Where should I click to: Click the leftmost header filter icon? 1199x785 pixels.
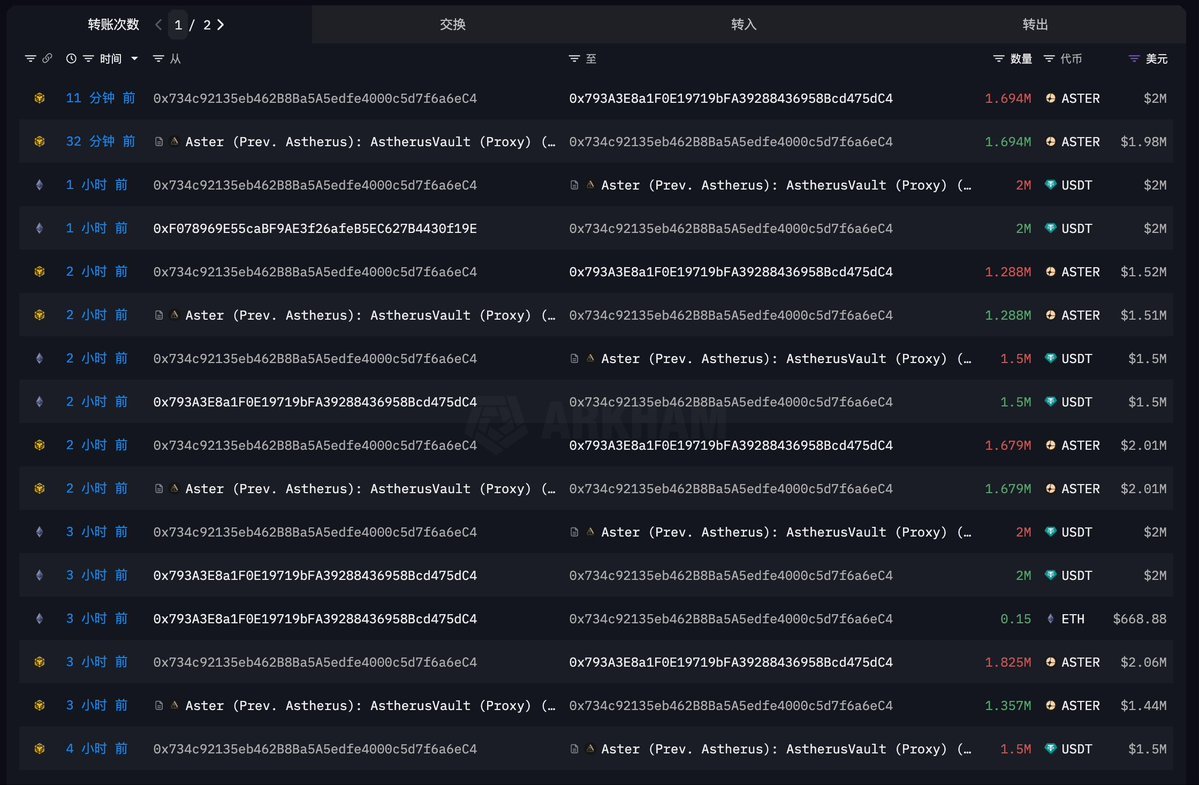coord(31,59)
